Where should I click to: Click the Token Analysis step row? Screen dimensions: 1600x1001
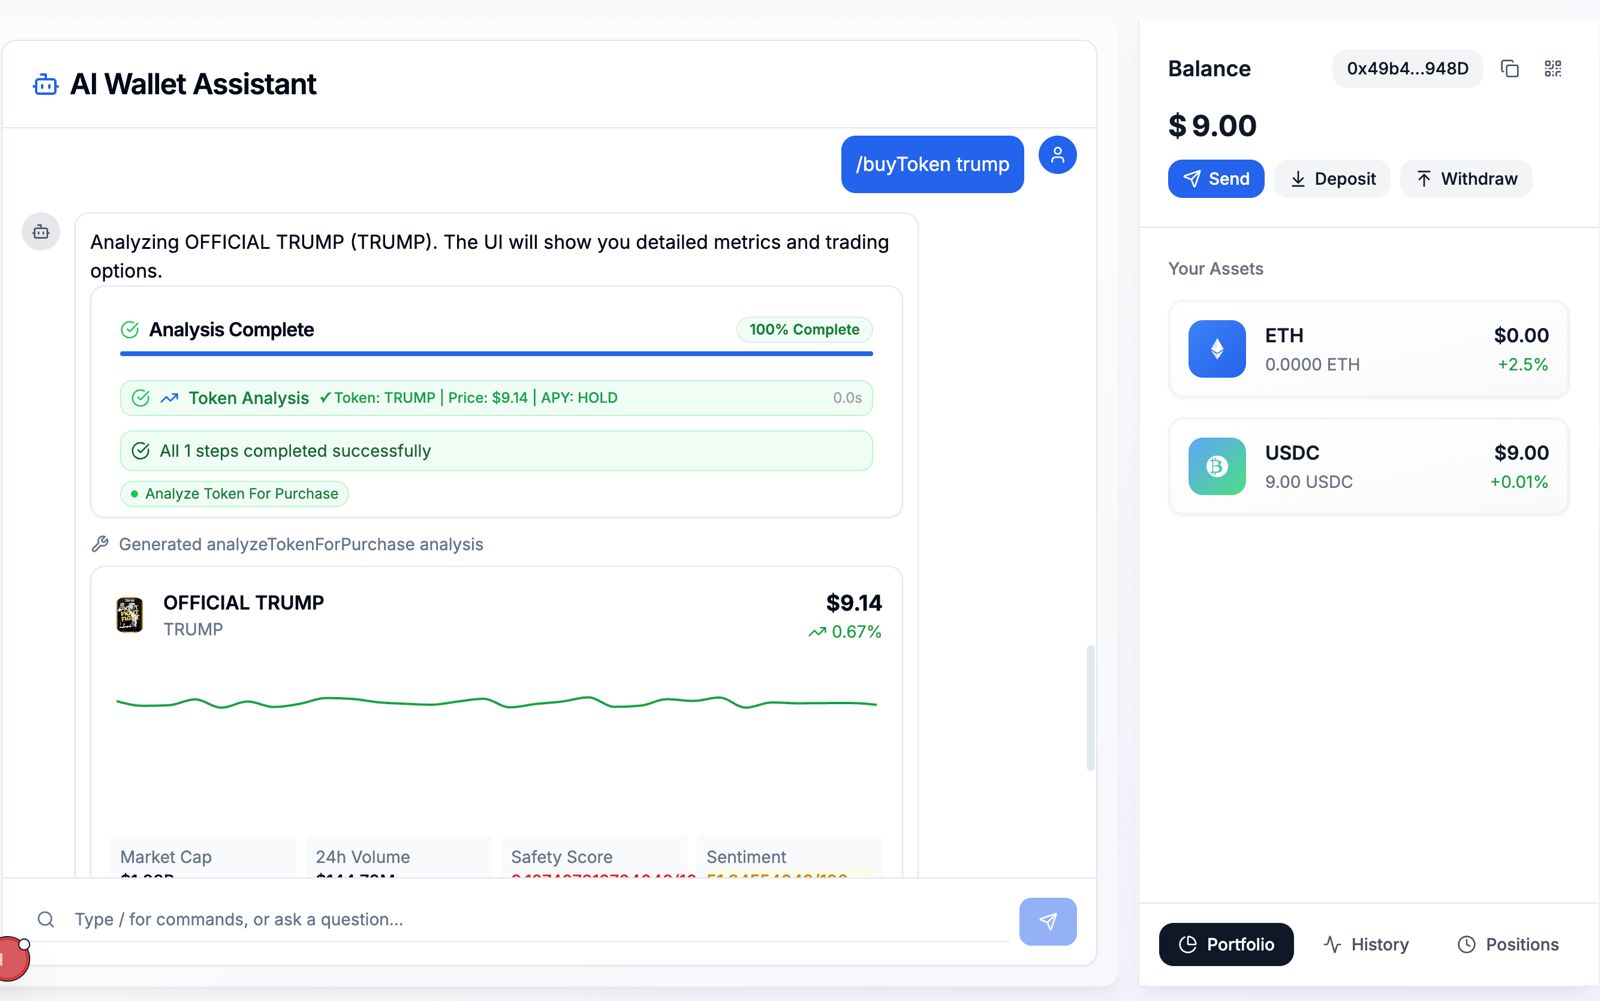tap(496, 398)
